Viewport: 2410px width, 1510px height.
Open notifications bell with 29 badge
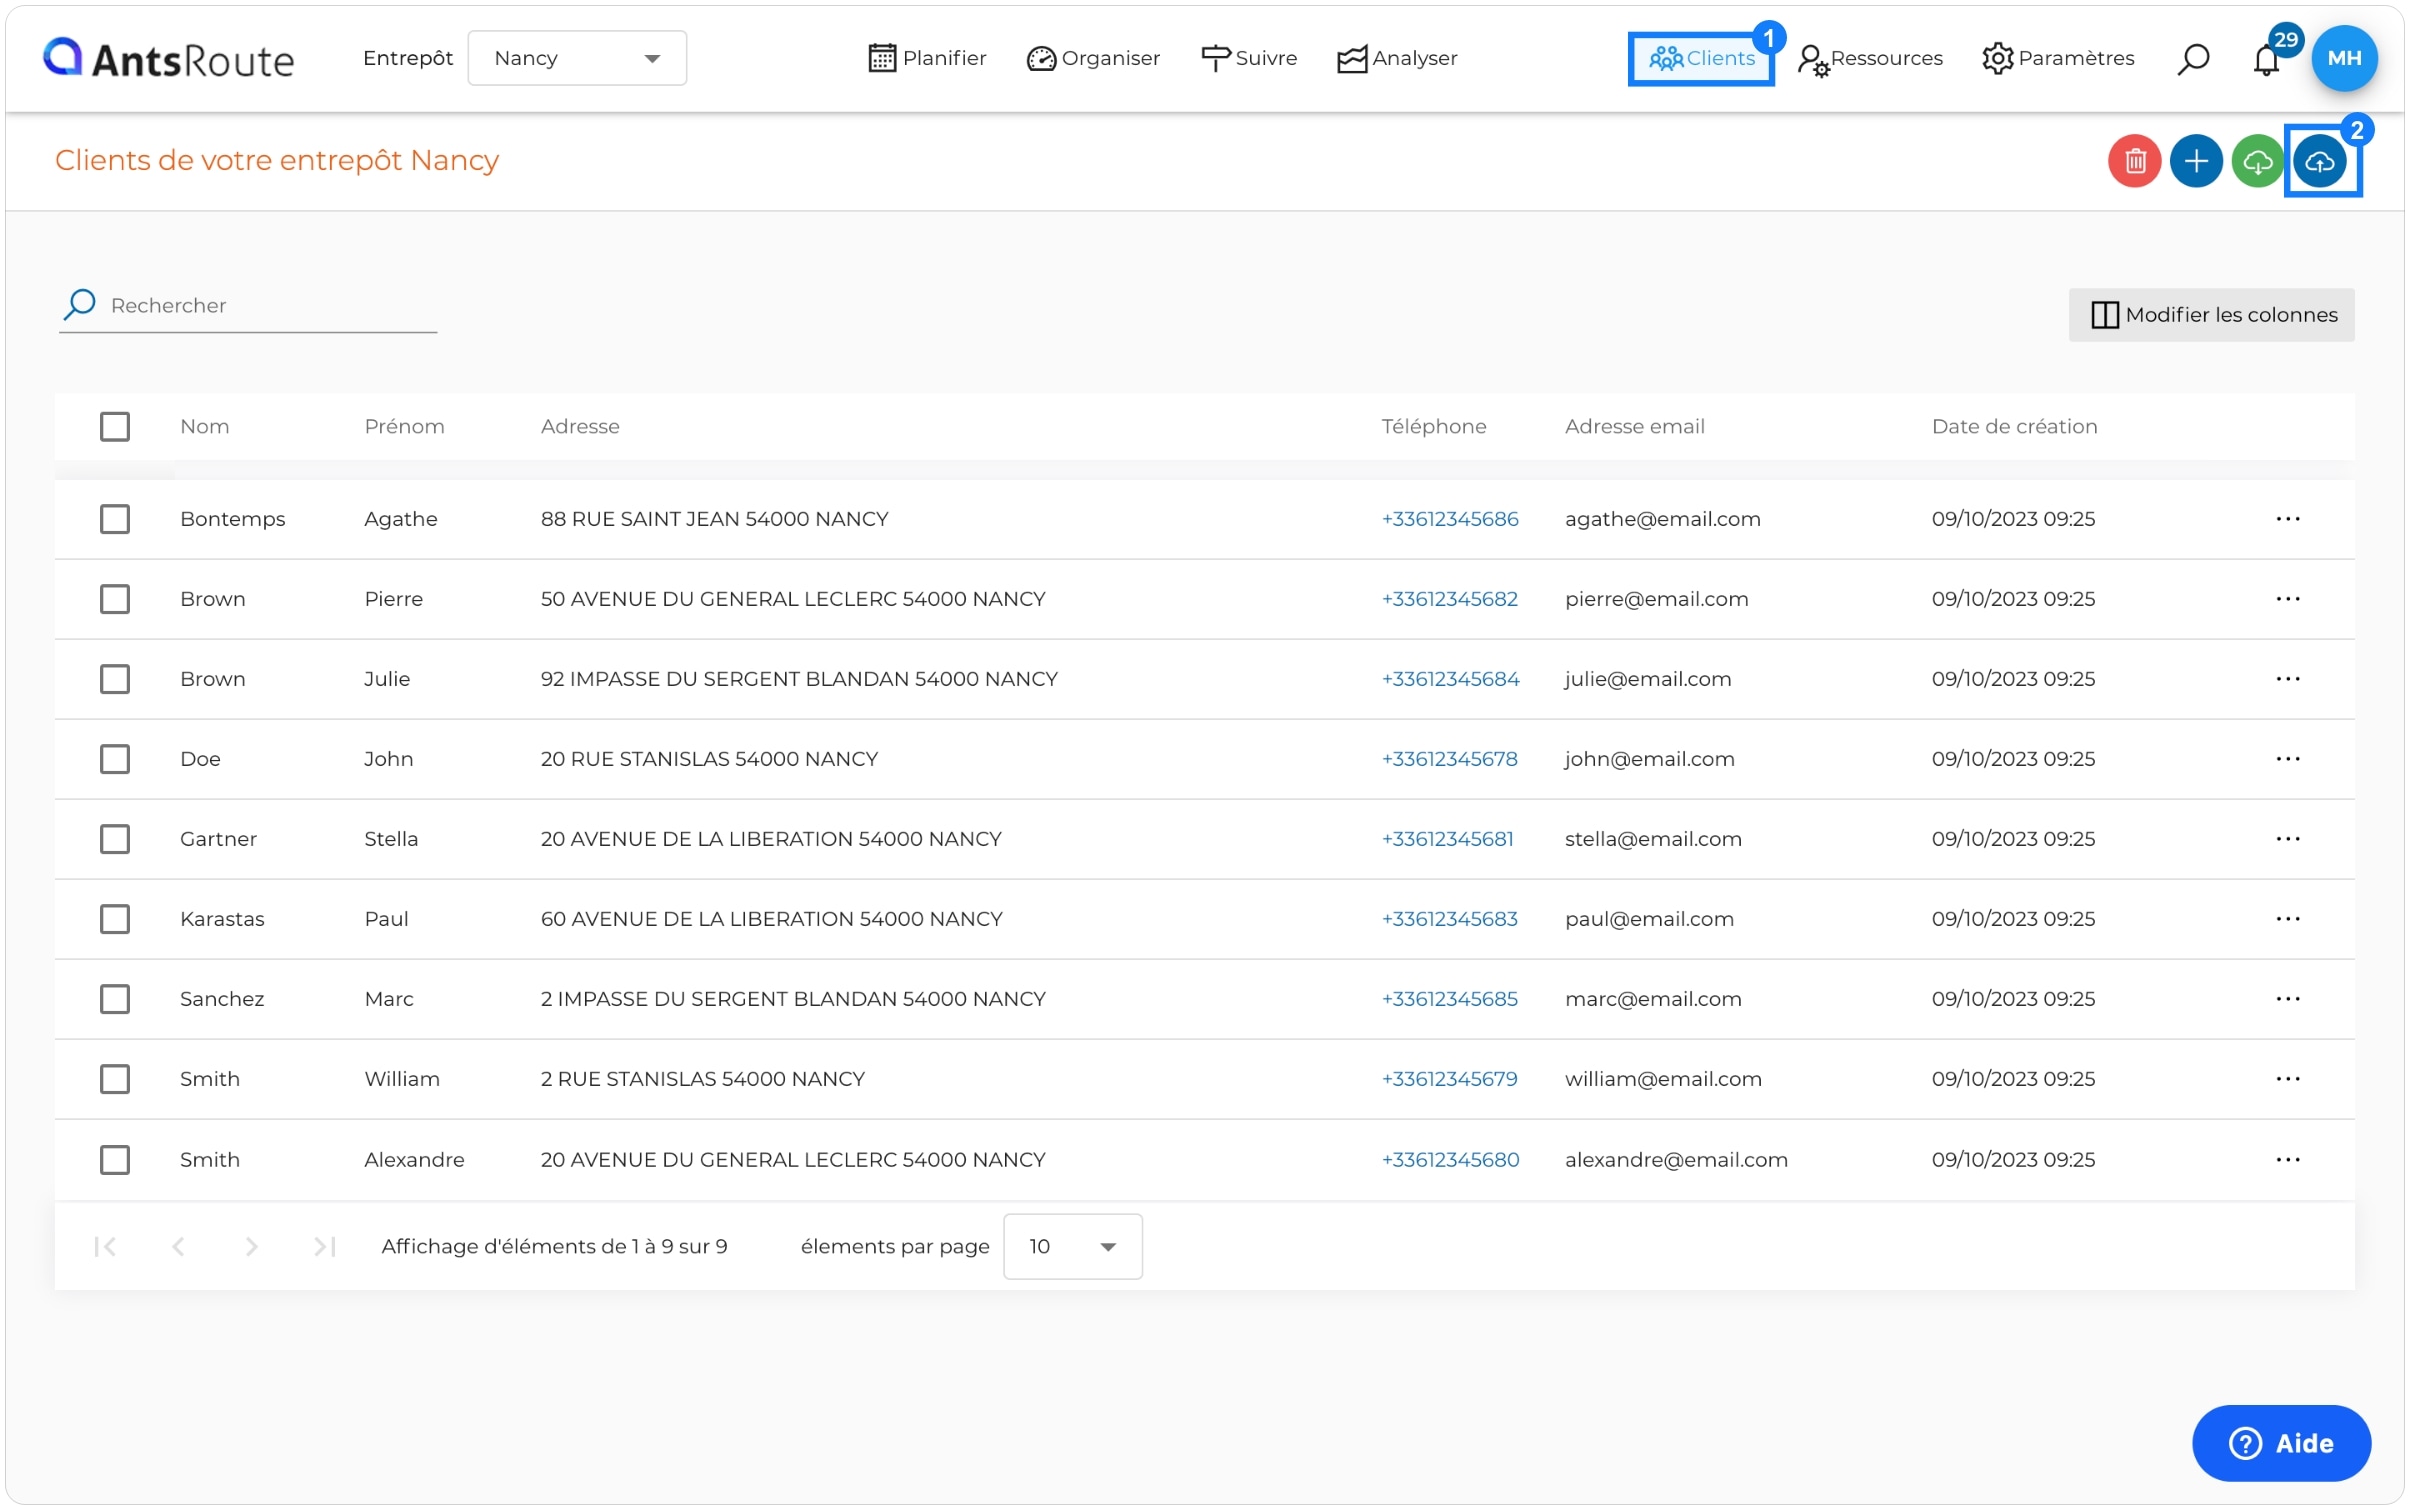pos(2266,60)
